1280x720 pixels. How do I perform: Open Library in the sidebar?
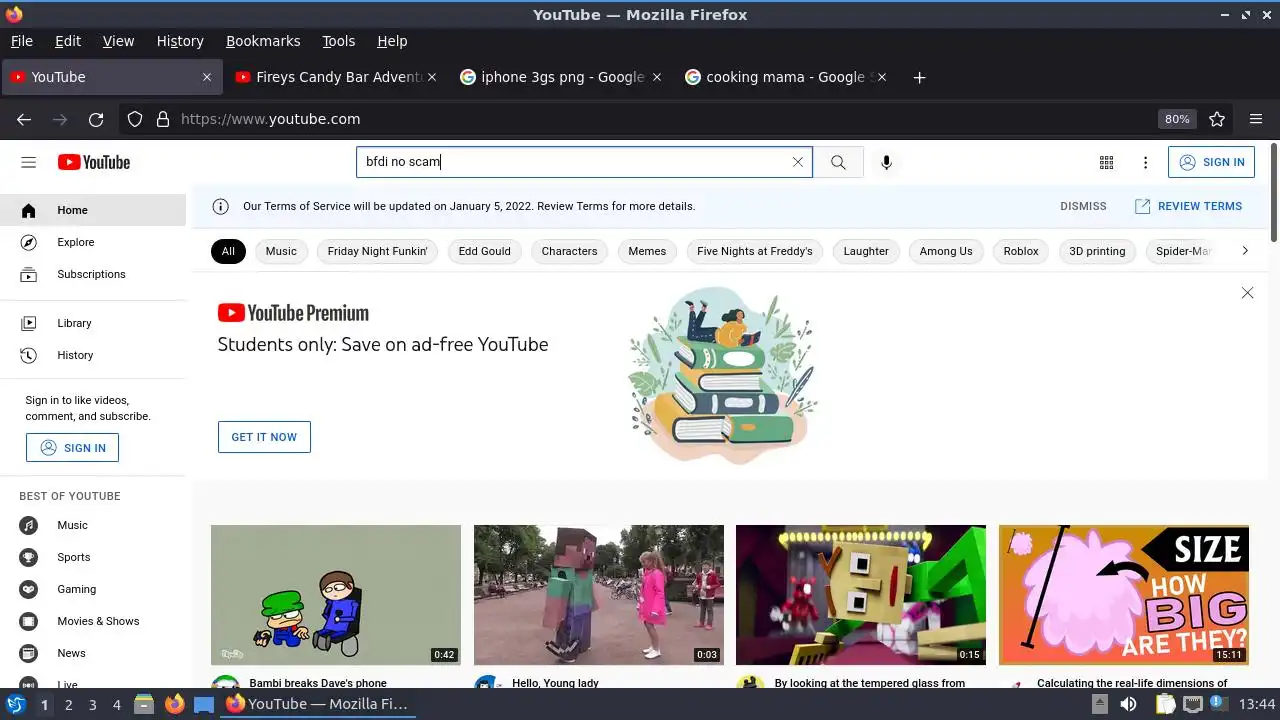(x=93, y=323)
